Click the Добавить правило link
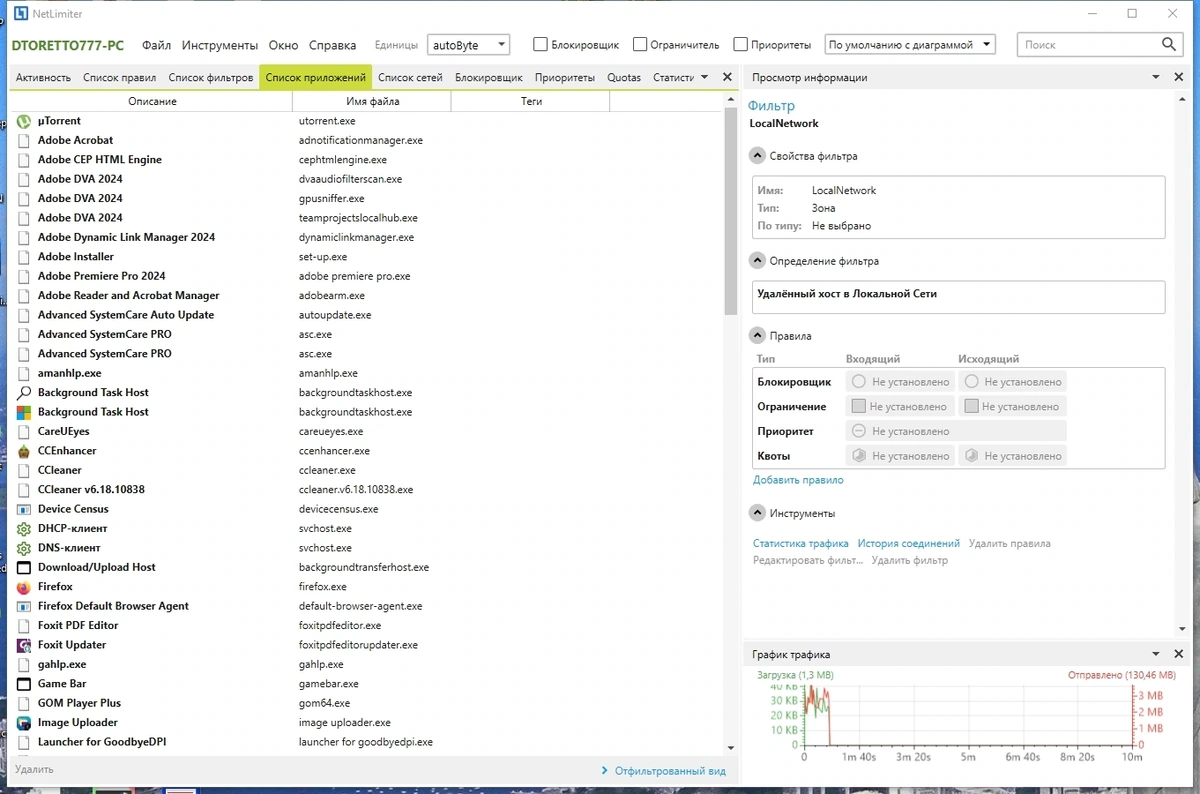 798,480
